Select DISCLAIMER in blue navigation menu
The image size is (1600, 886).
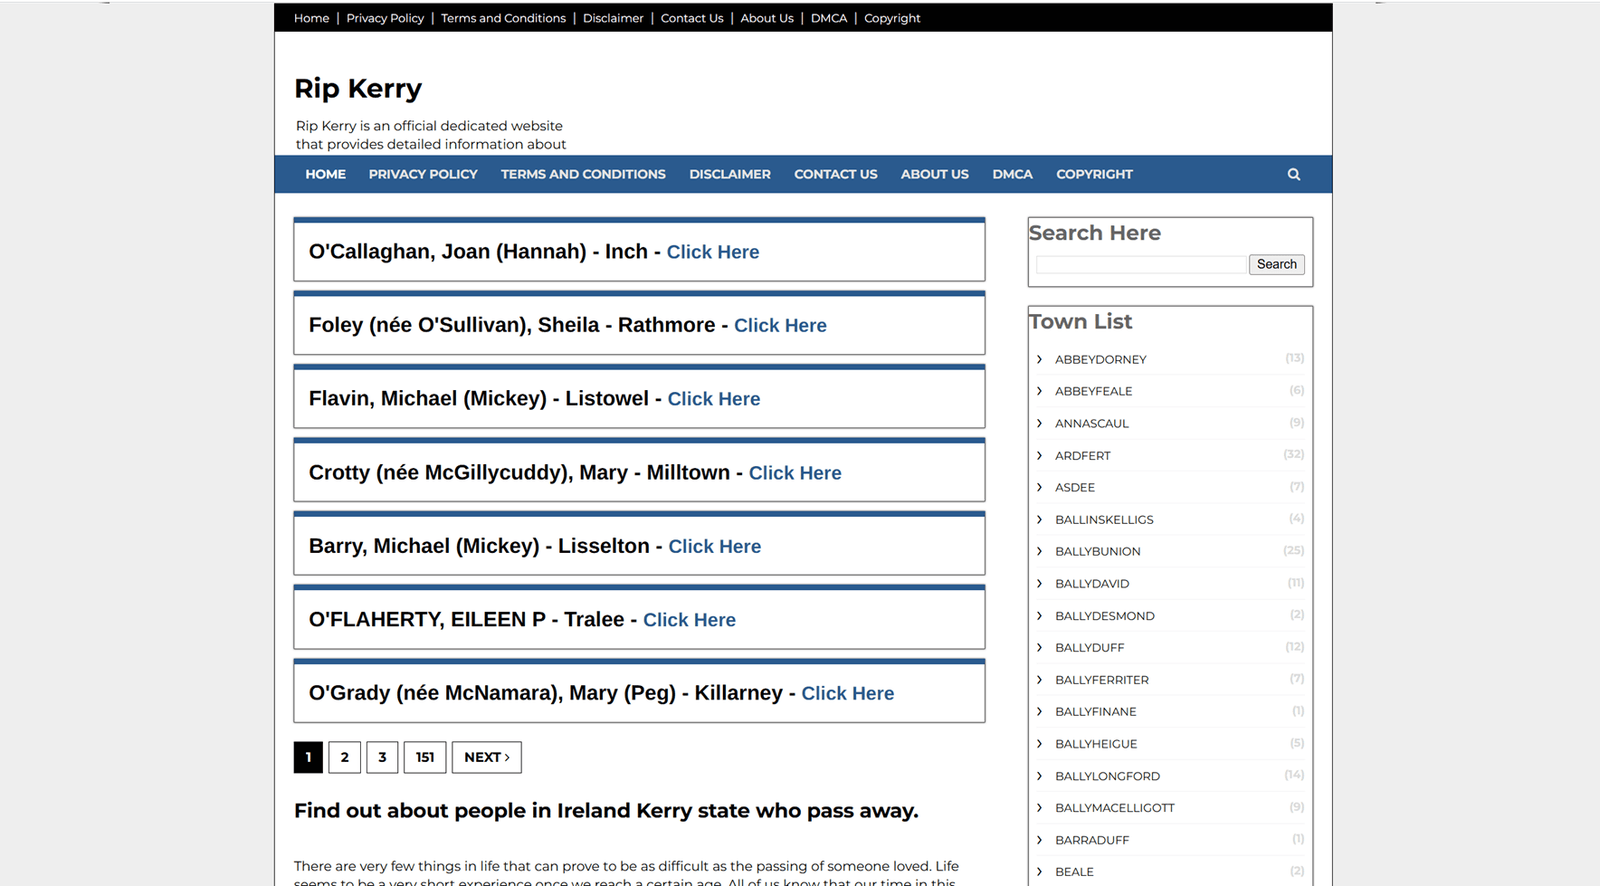coord(730,174)
